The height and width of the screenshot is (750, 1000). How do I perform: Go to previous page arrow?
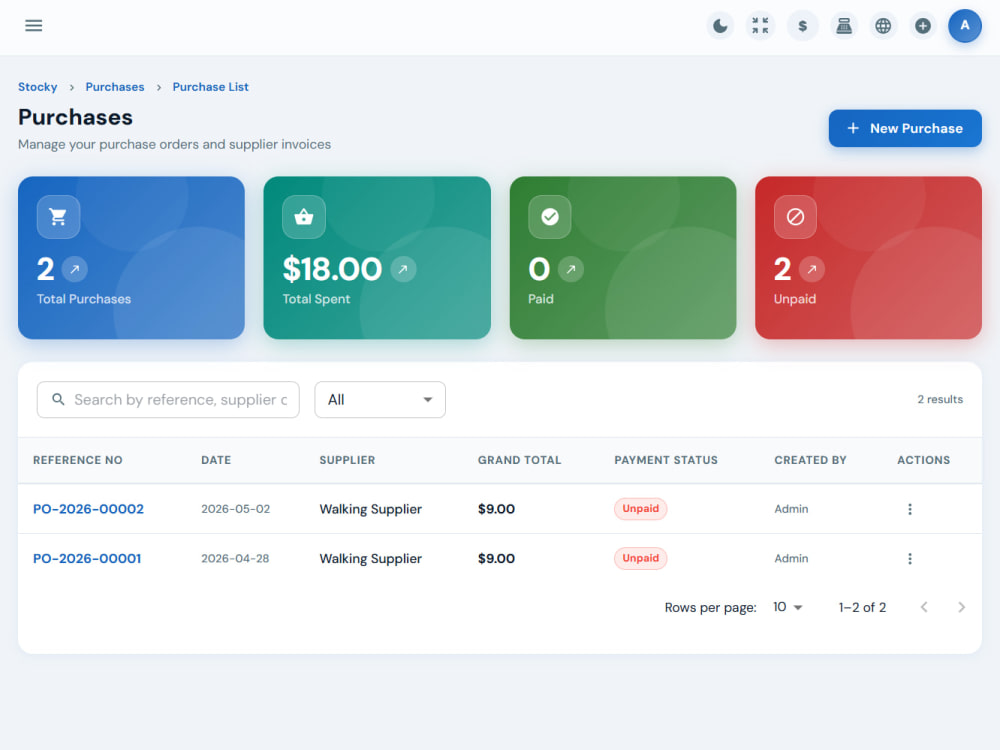[x=924, y=607]
